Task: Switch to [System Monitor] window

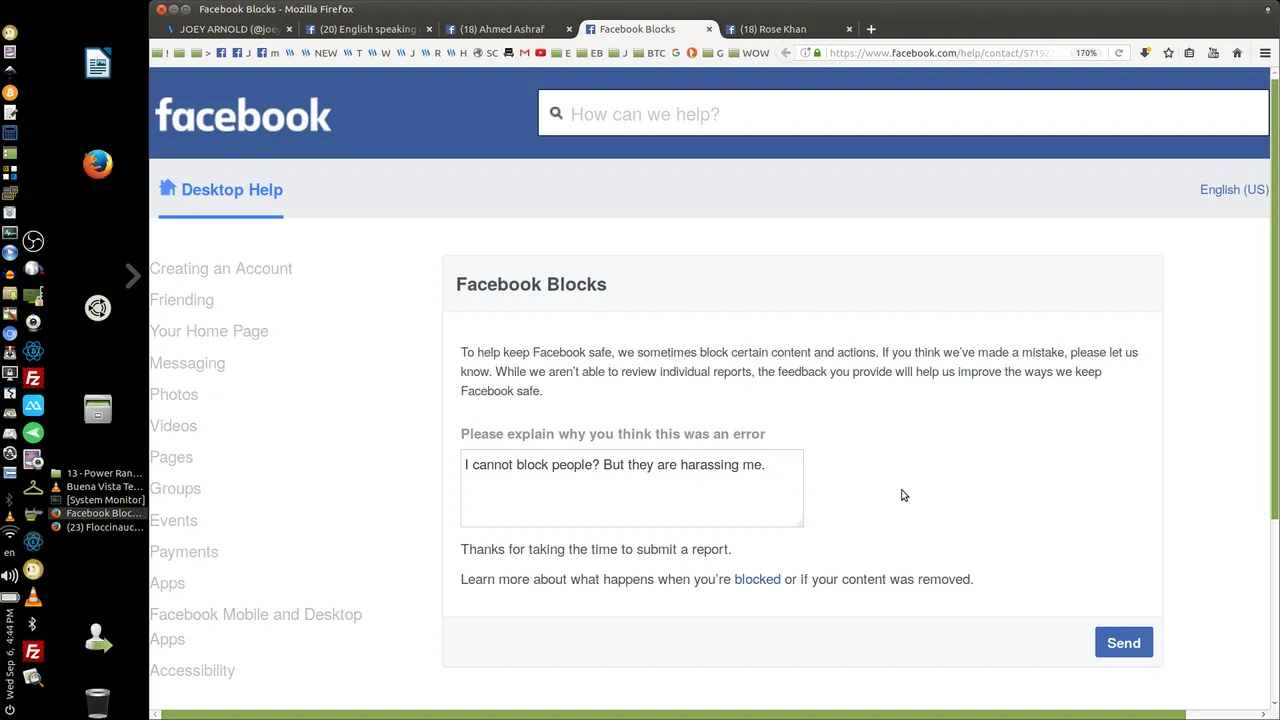Action: 97,500
